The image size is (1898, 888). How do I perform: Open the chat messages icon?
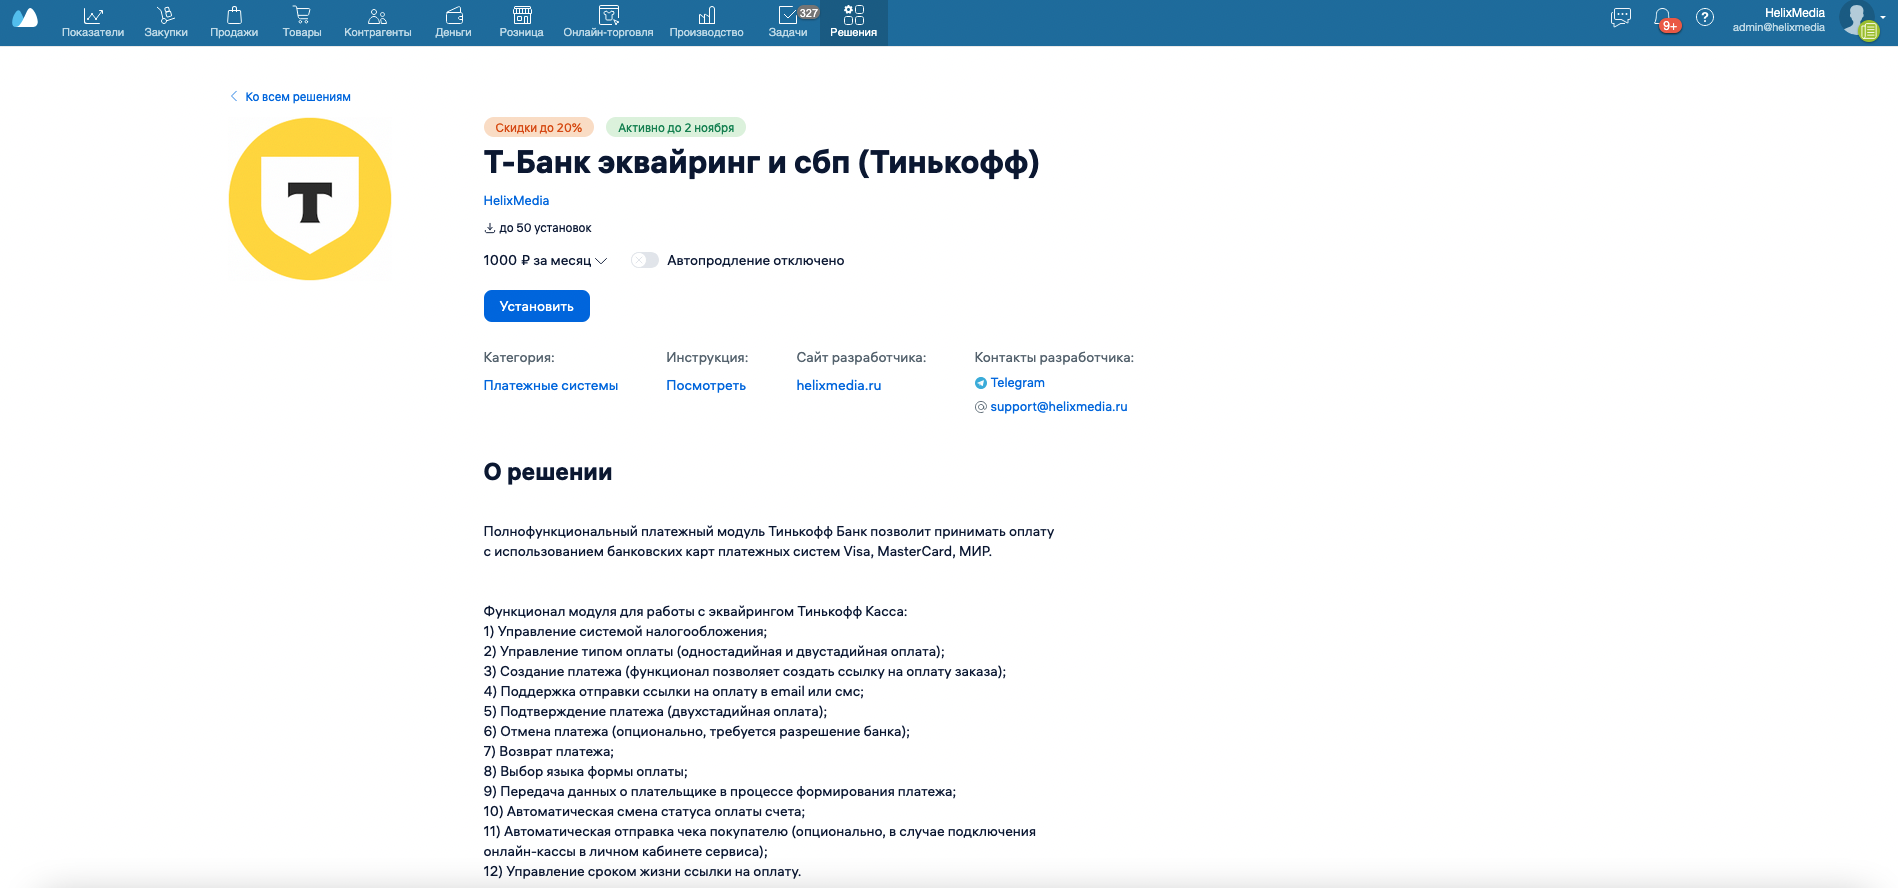[1621, 18]
